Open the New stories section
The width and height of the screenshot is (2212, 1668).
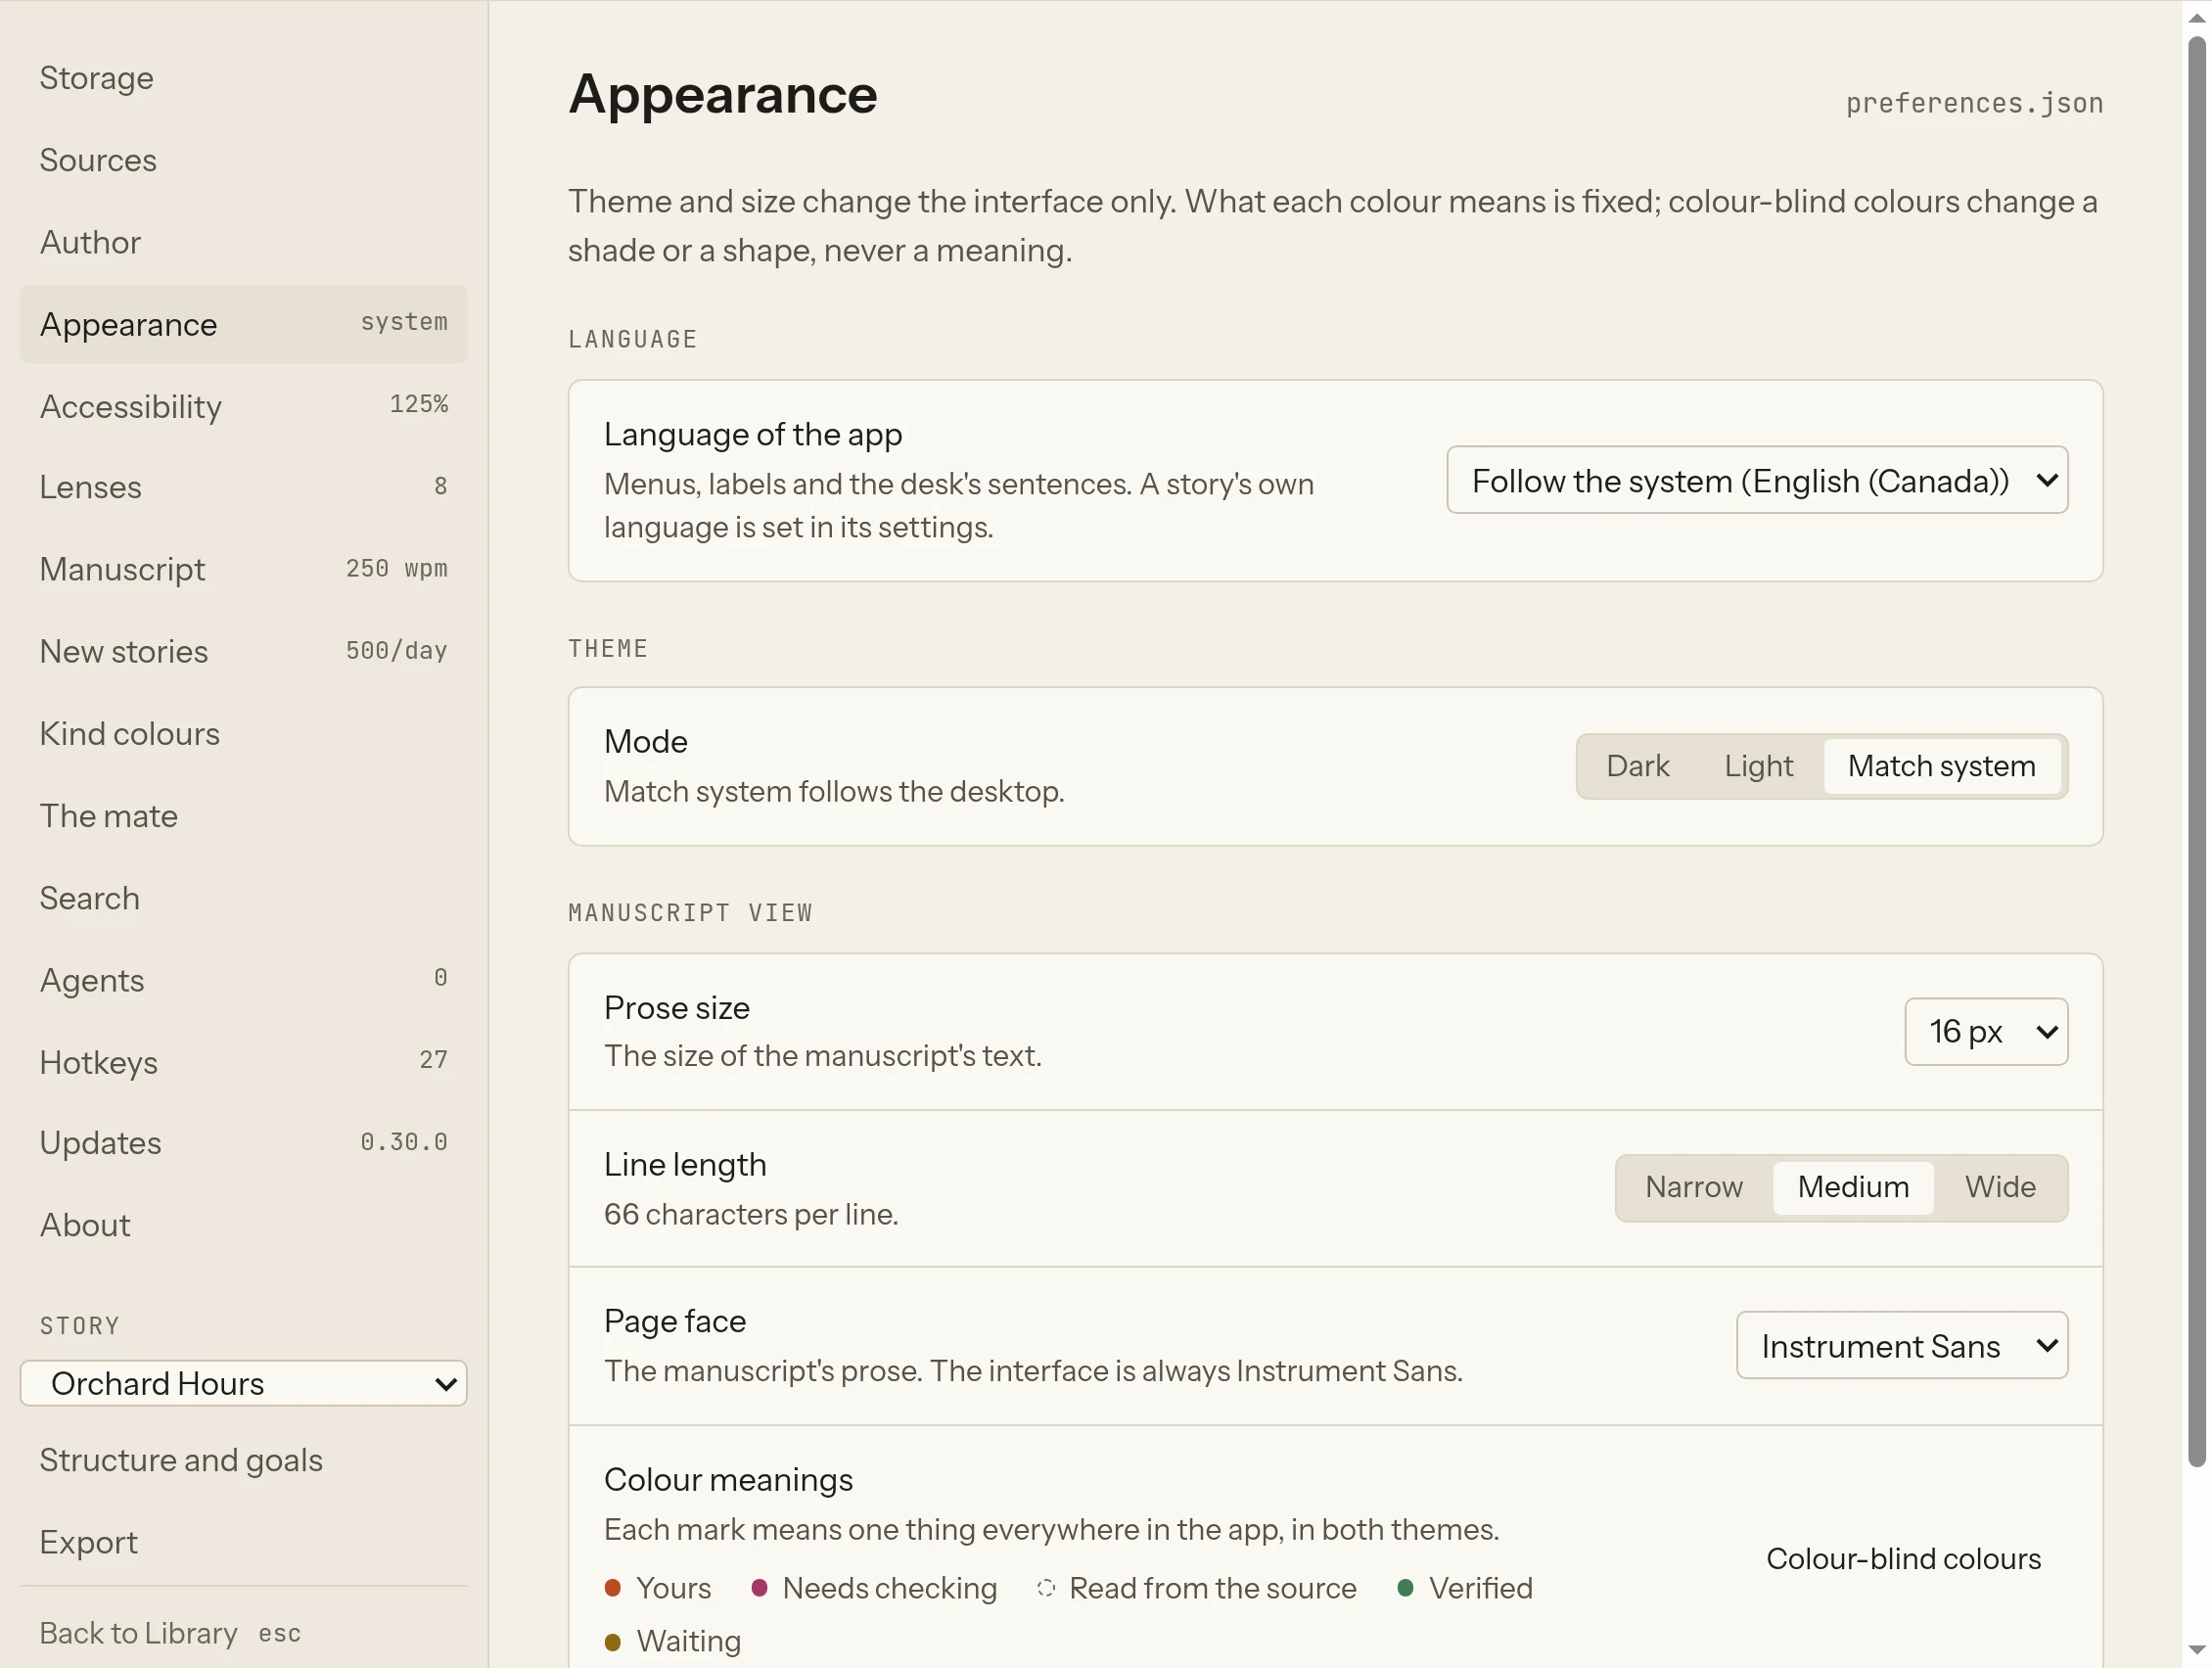click(x=243, y=651)
